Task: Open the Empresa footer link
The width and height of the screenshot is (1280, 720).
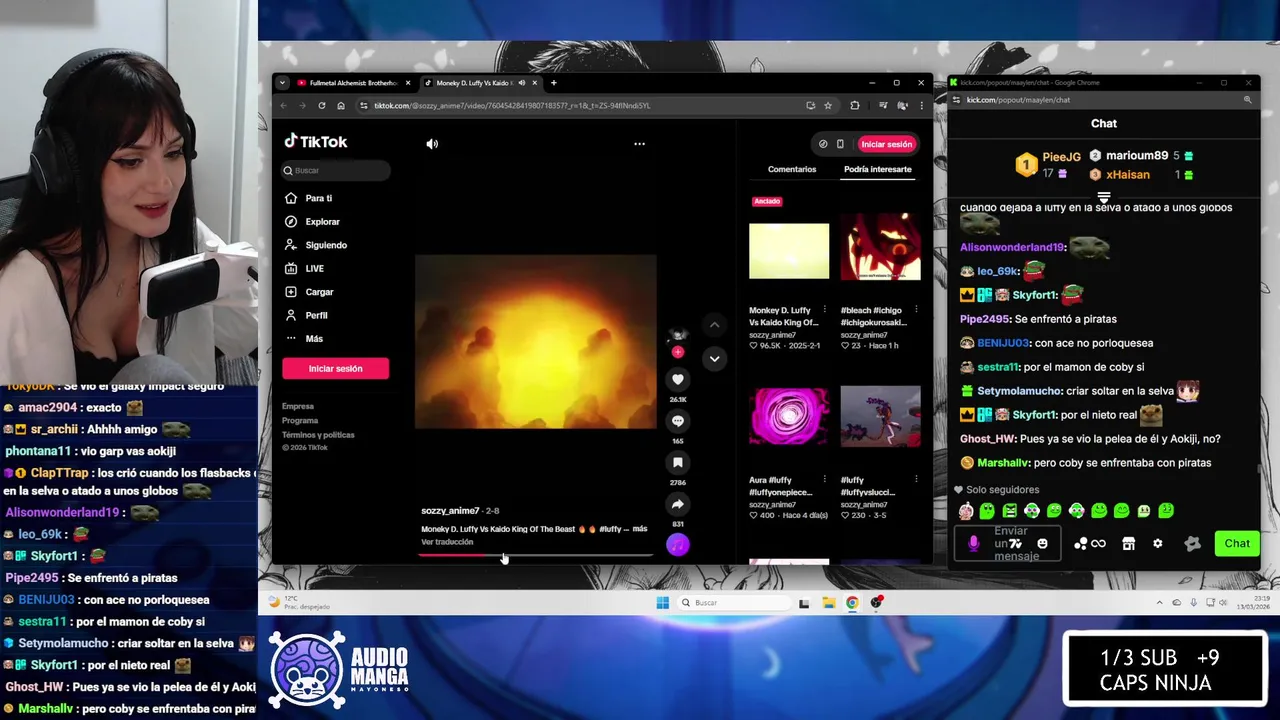Action: (x=298, y=406)
